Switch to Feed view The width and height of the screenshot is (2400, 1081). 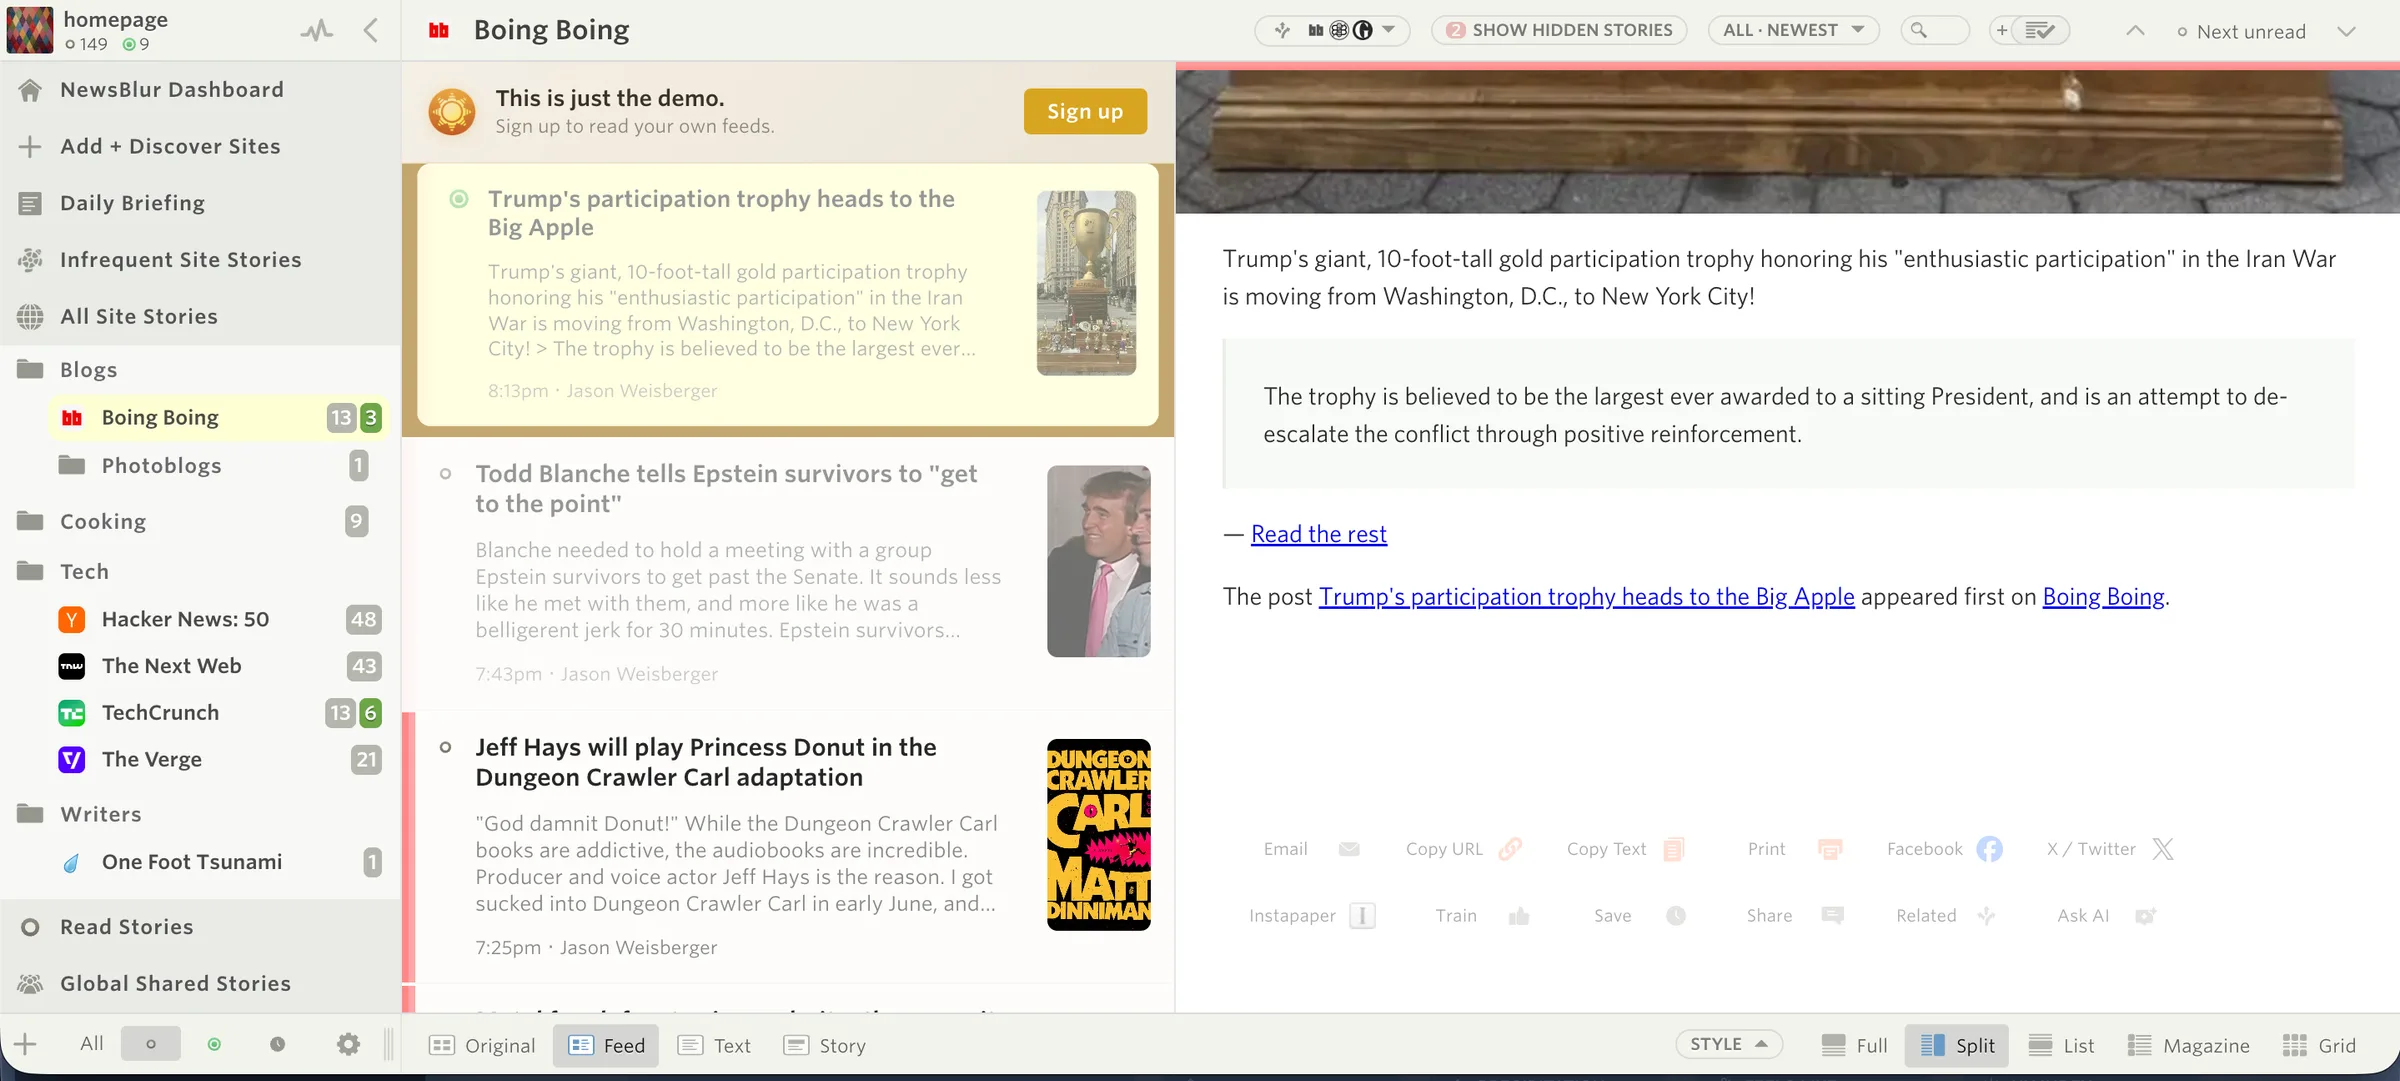(x=606, y=1045)
